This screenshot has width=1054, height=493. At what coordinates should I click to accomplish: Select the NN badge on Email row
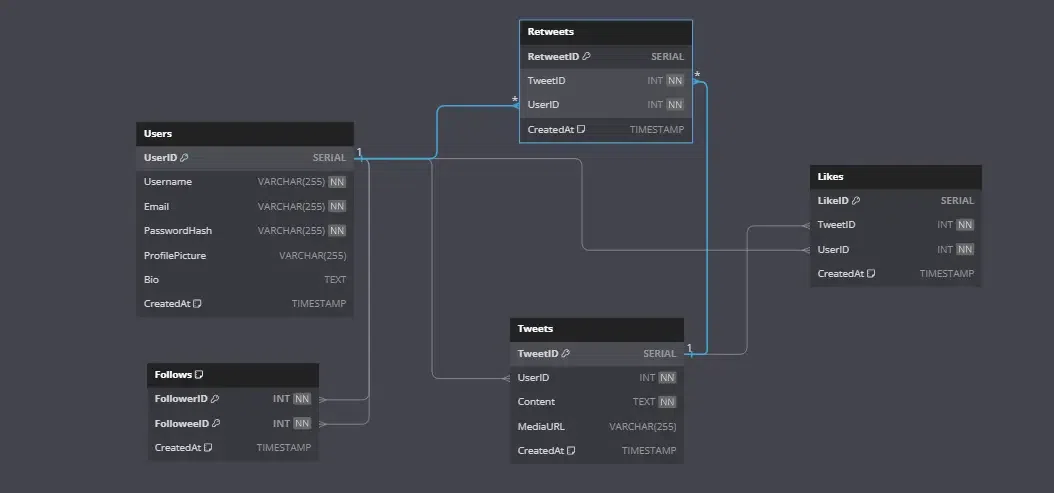[337, 206]
